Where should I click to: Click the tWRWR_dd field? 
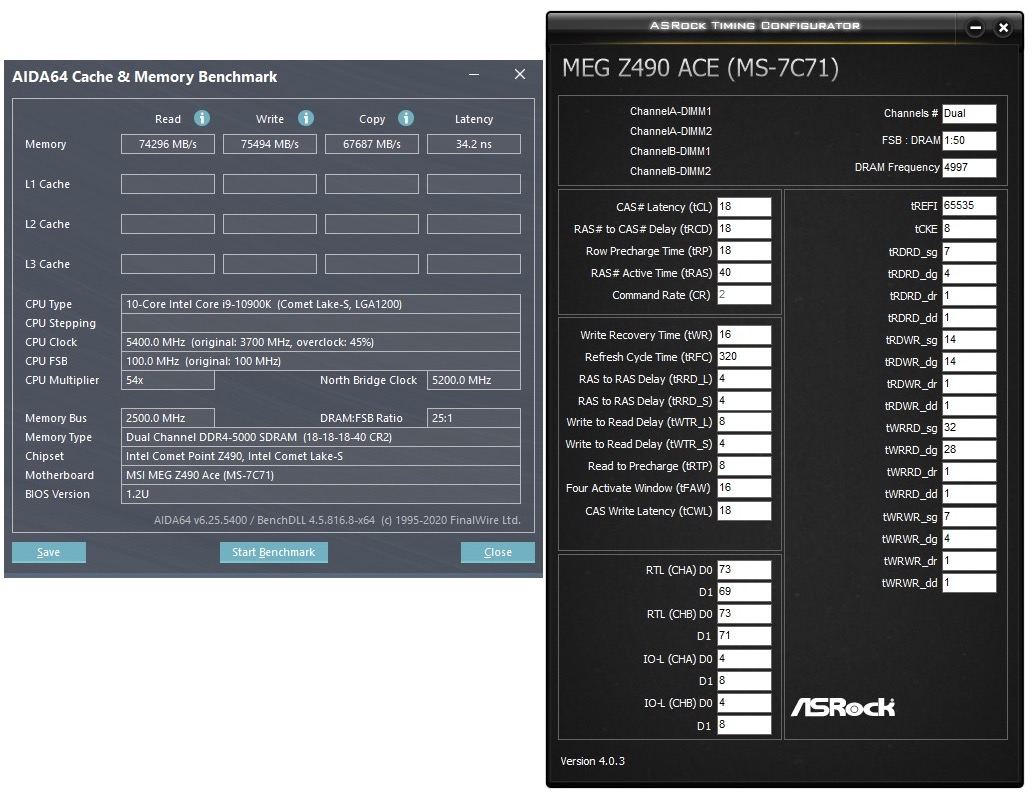(969, 583)
